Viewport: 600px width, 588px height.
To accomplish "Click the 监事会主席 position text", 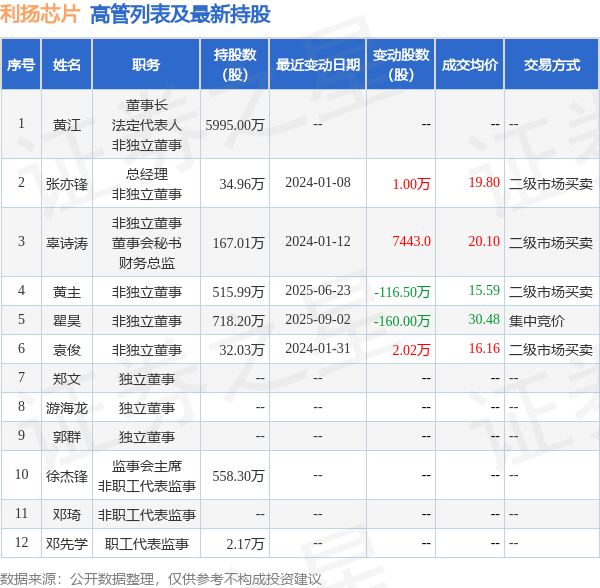I will pos(147,466).
